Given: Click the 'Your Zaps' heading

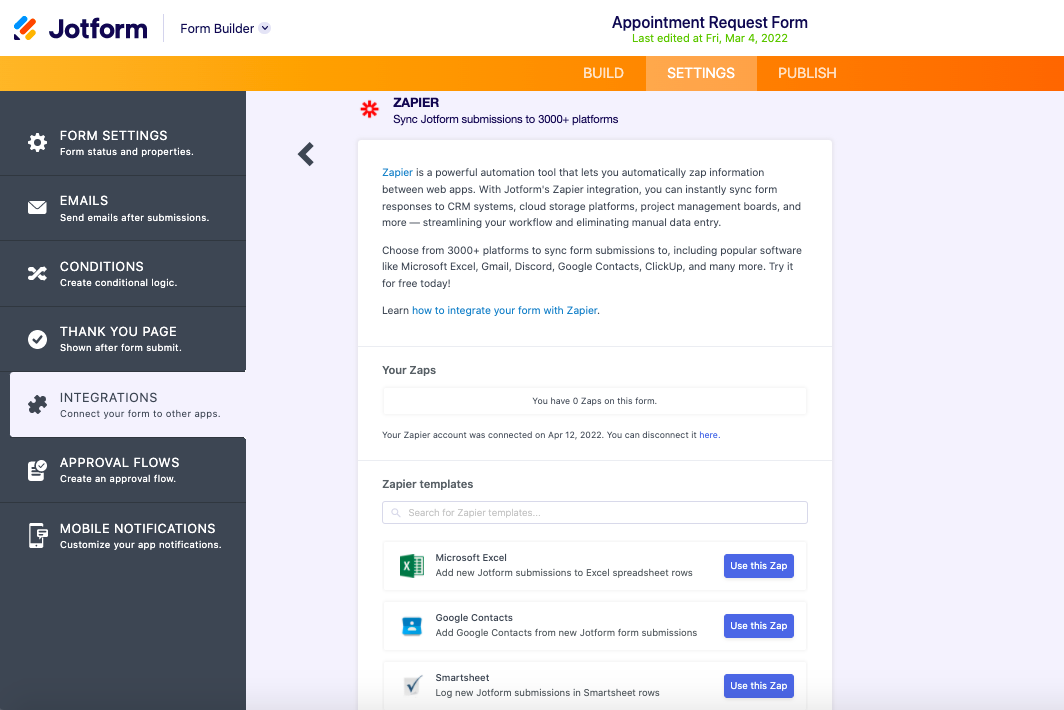Looking at the screenshot, I should 409,370.
